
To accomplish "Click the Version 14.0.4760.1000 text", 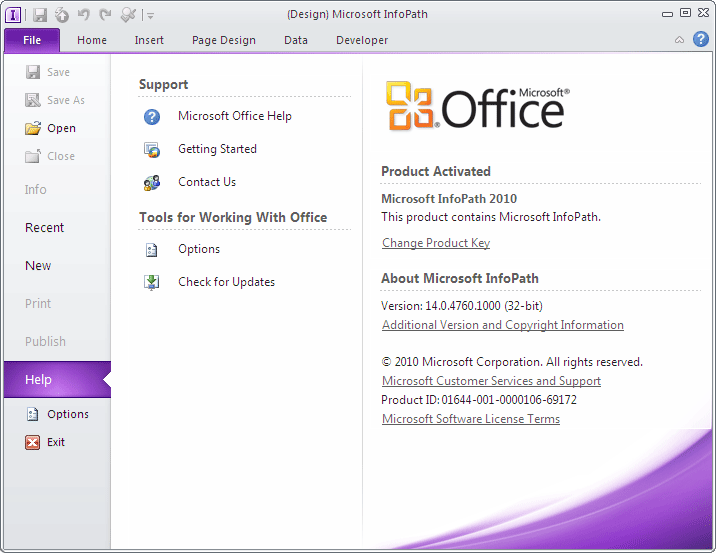I will coord(462,306).
